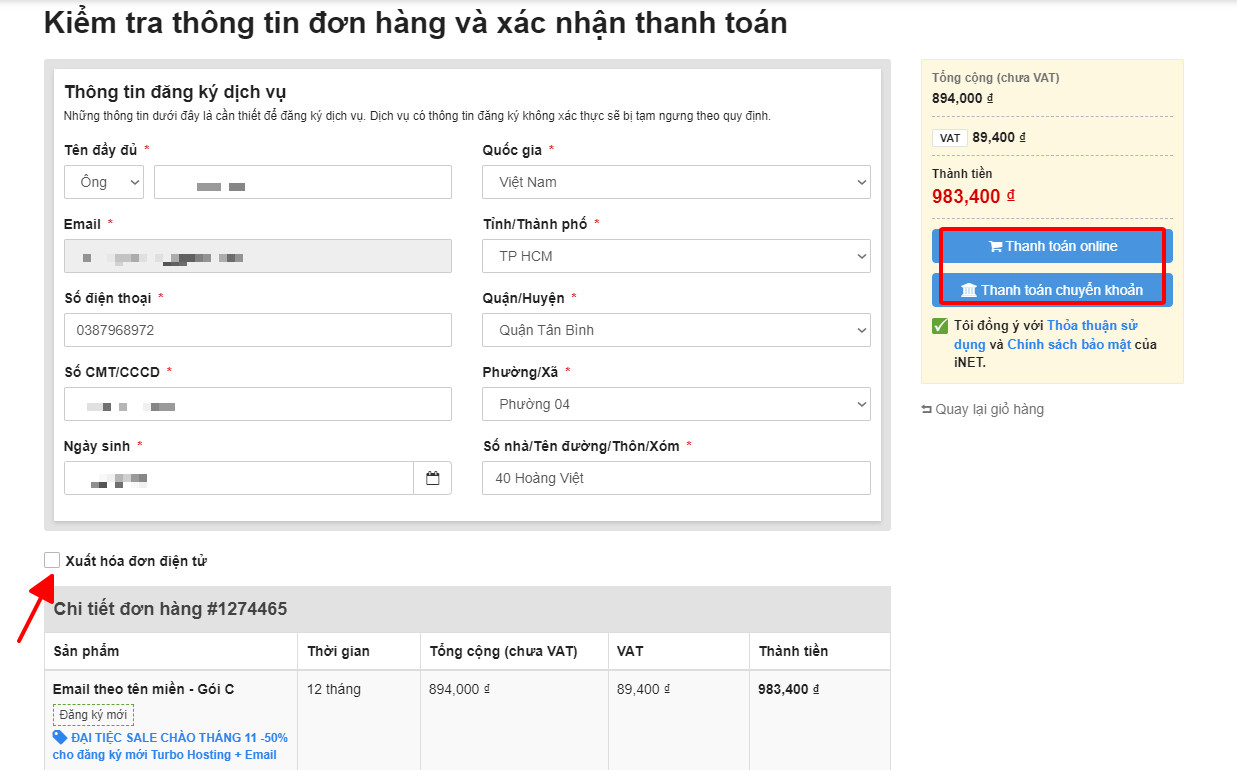This screenshot has width=1237, height=770.
Task: Click the Thanh toán online button
Action: click(1051, 245)
